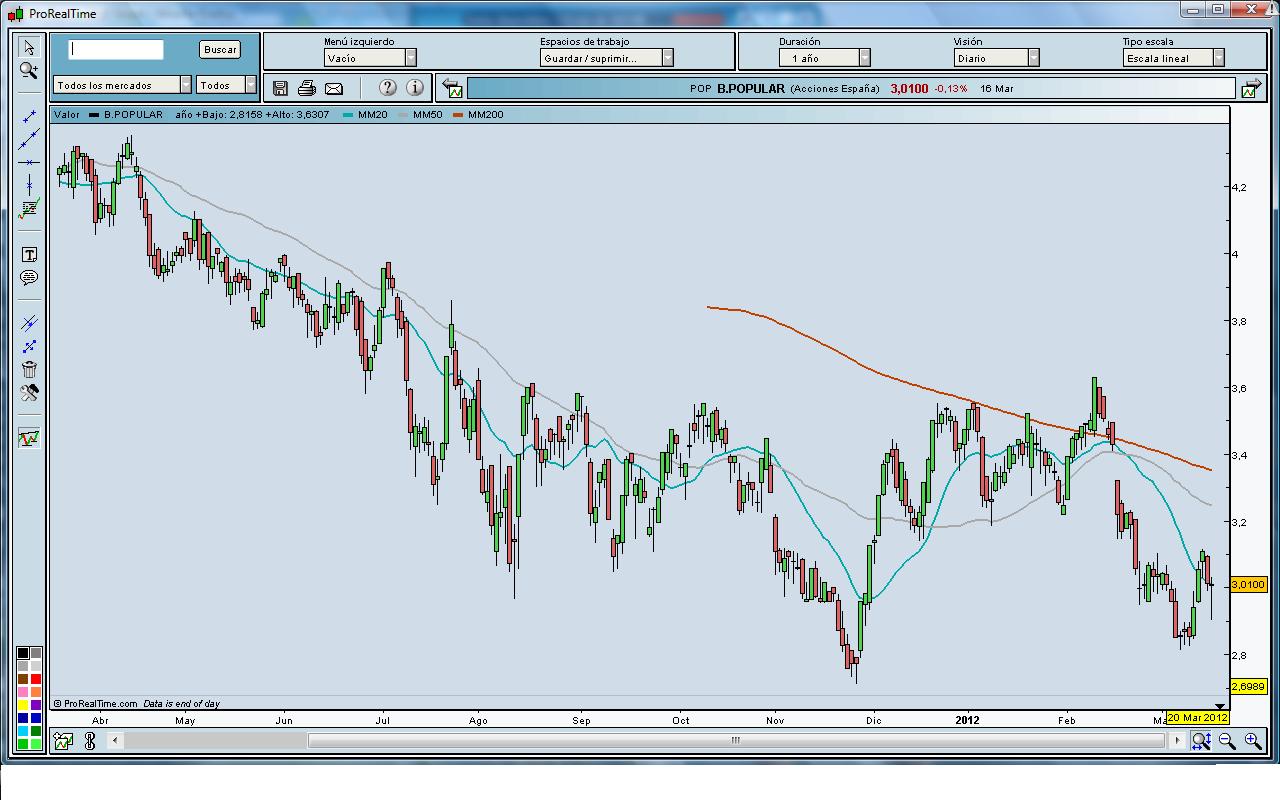
Task: Zoom out the chart with minus magnifier
Action: (x=1227, y=741)
